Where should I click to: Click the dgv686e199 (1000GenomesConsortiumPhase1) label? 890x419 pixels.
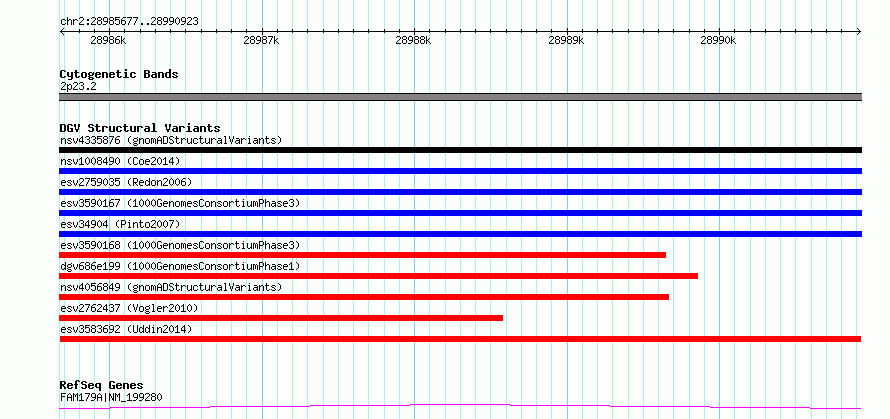pyautogui.click(x=180, y=266)
